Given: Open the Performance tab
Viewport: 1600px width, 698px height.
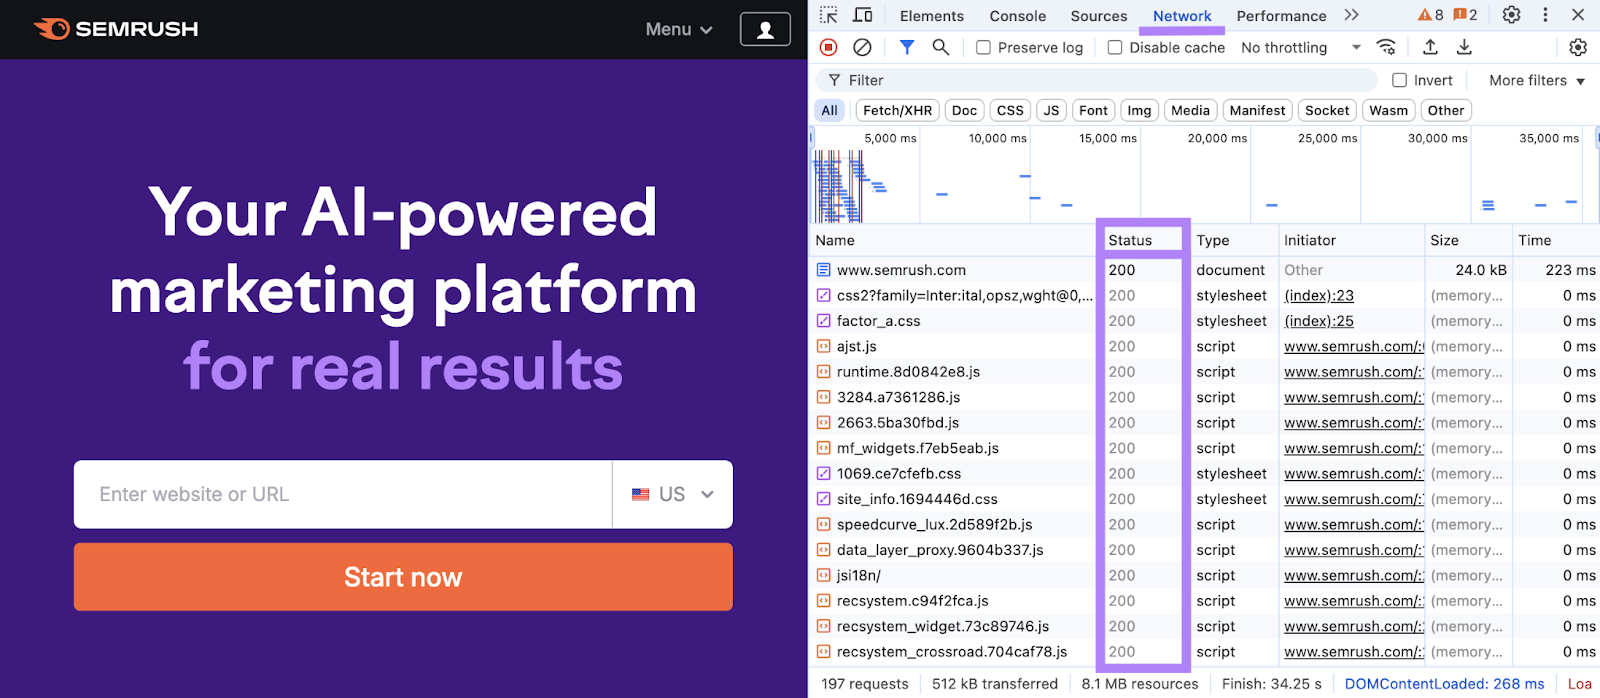Looking at the screenshot, I should [x=1281, y=16].
